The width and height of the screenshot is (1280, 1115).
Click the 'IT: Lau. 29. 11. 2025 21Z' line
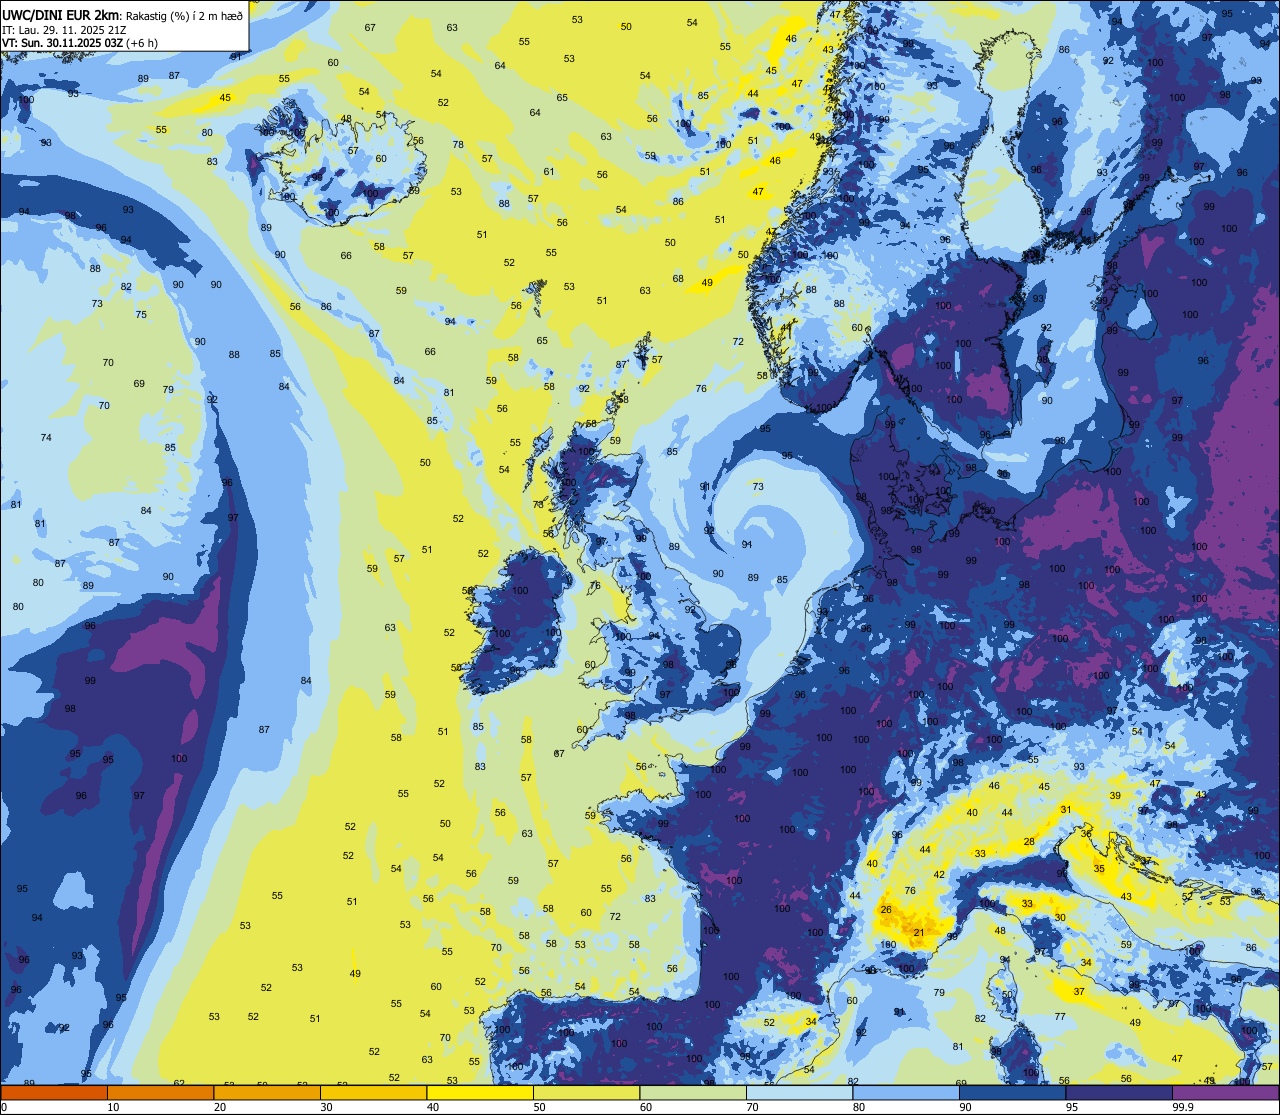pyautogui.click(x=64, y=30)
